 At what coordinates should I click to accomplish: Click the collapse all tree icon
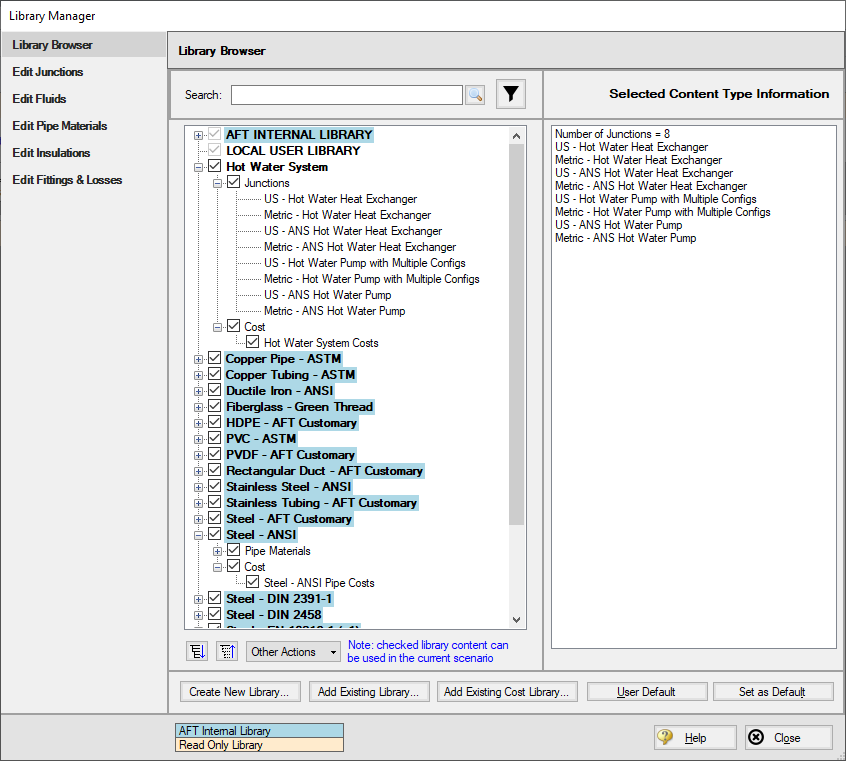point(227,651)
